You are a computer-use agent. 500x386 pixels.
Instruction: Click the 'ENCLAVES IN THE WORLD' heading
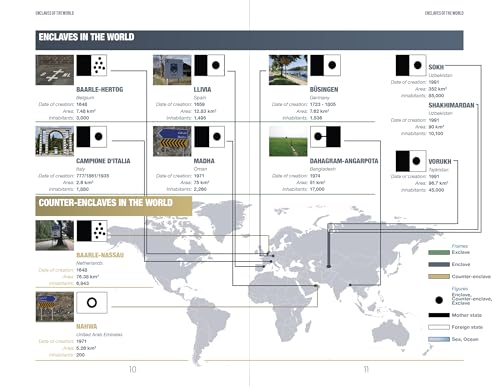[x=86, y=37]
